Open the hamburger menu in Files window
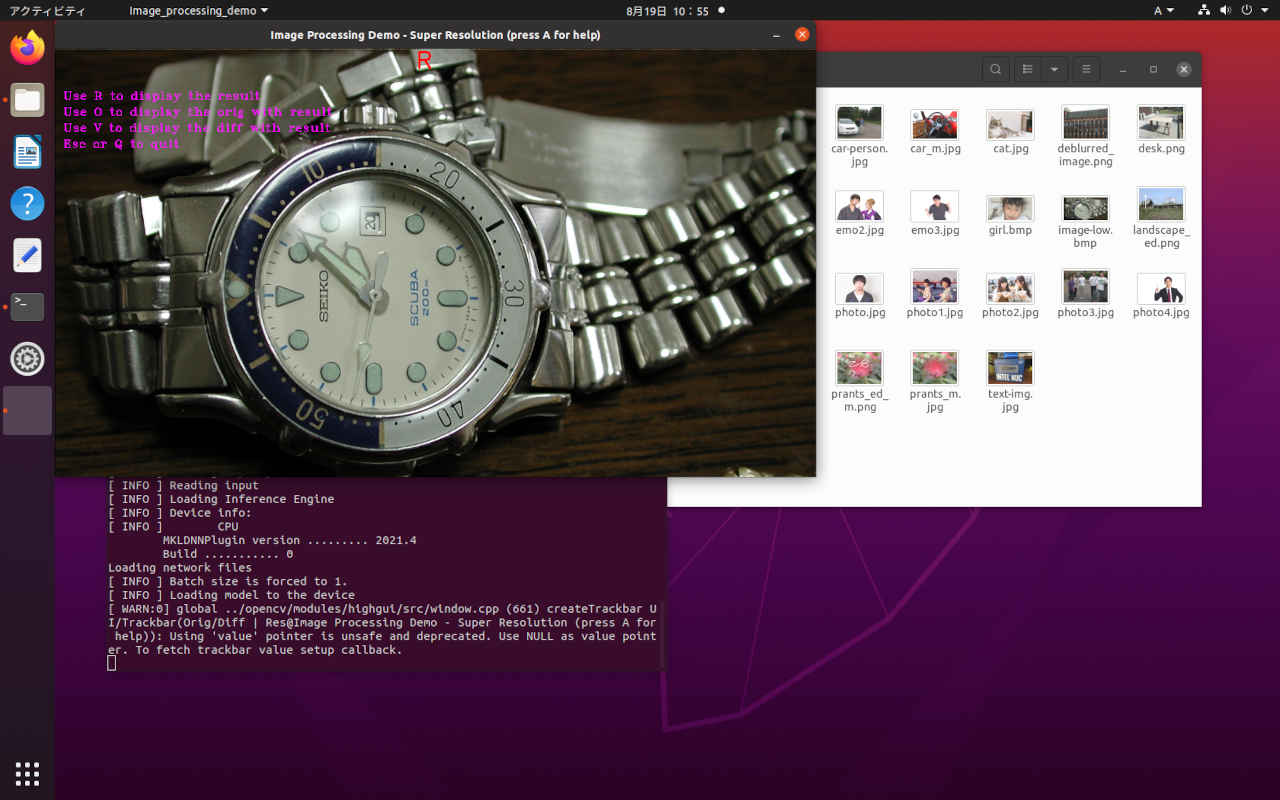1280x800 pixels. tap(1086, 70)
